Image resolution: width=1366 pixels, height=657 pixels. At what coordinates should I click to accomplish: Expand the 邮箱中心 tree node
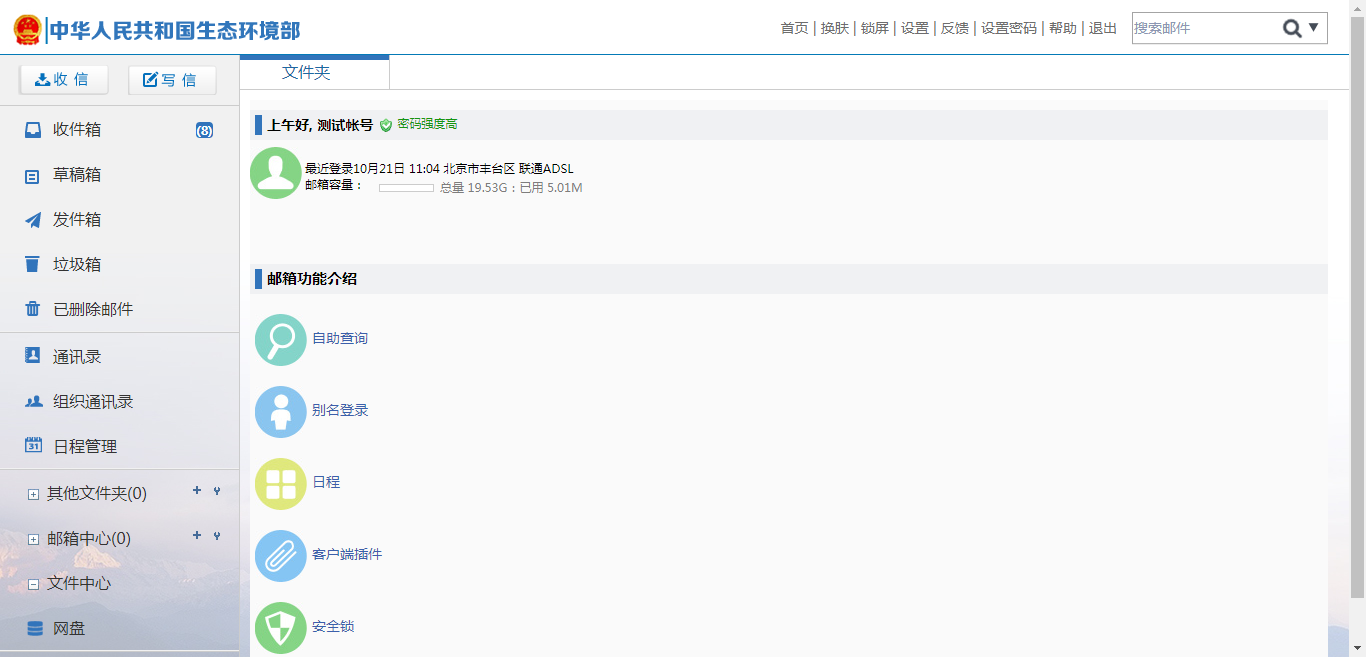[33, 539]
